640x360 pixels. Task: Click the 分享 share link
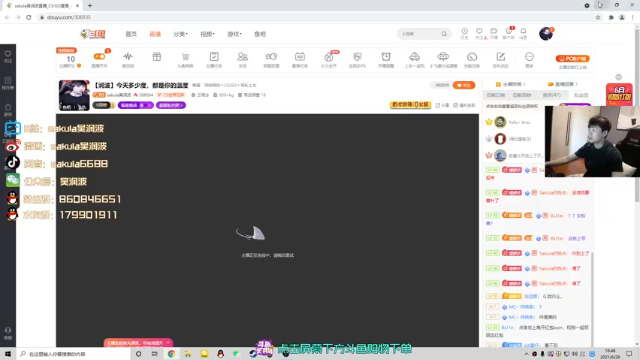442,105
